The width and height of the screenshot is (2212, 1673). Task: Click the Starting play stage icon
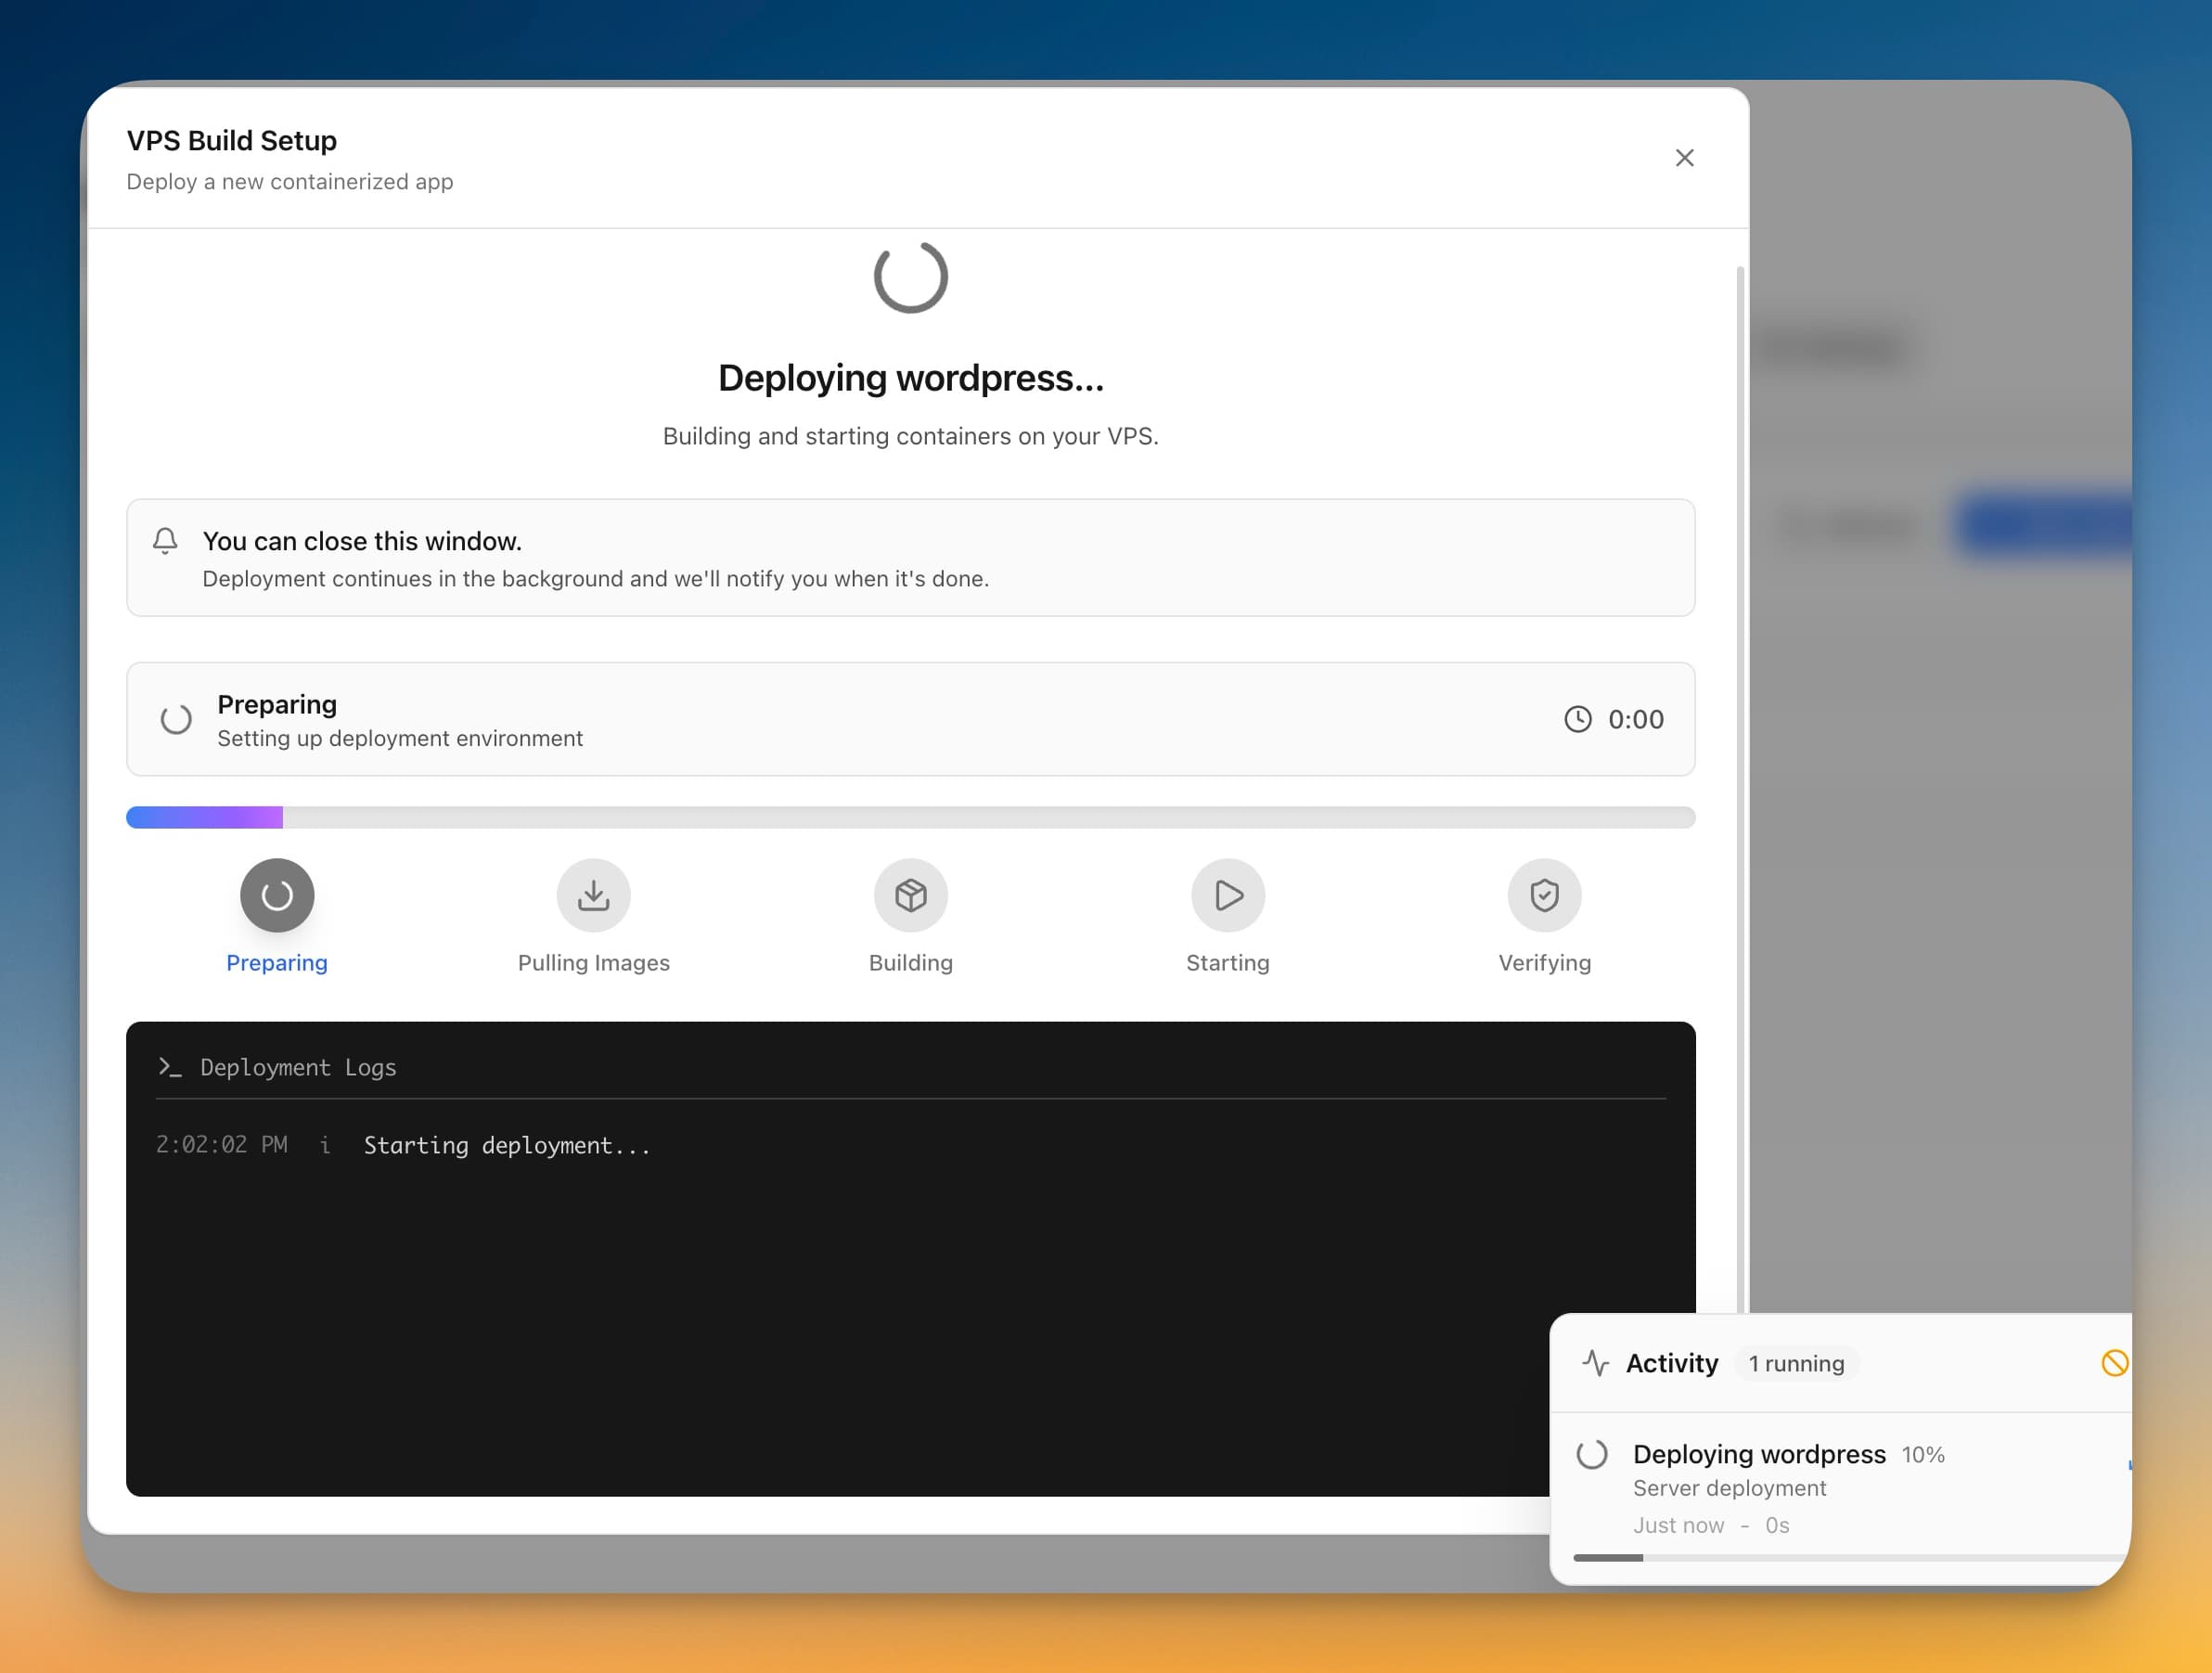1228,895
